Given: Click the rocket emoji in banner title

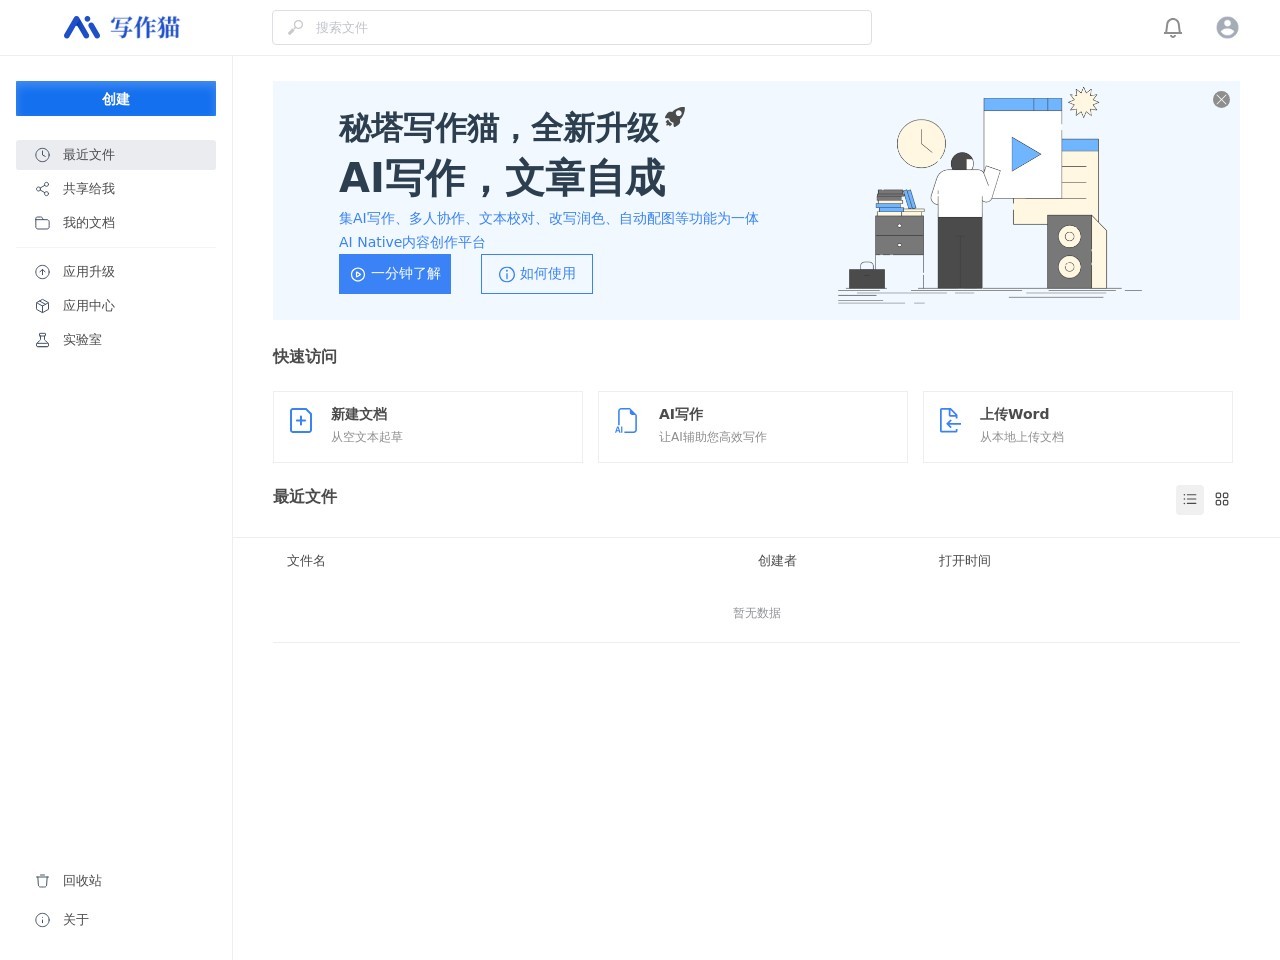Looking at the screenshot, I should 675,117.
